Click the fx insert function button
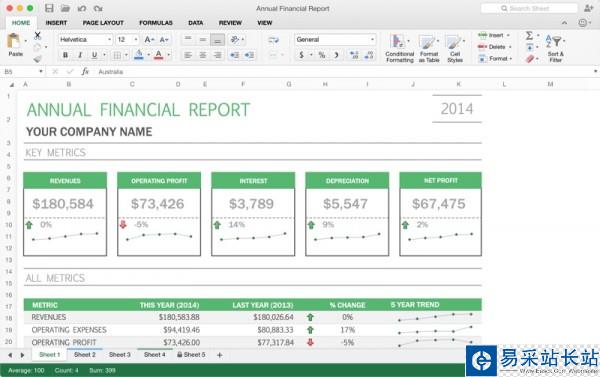Screen dimensions: 600x377 [85, 72]
